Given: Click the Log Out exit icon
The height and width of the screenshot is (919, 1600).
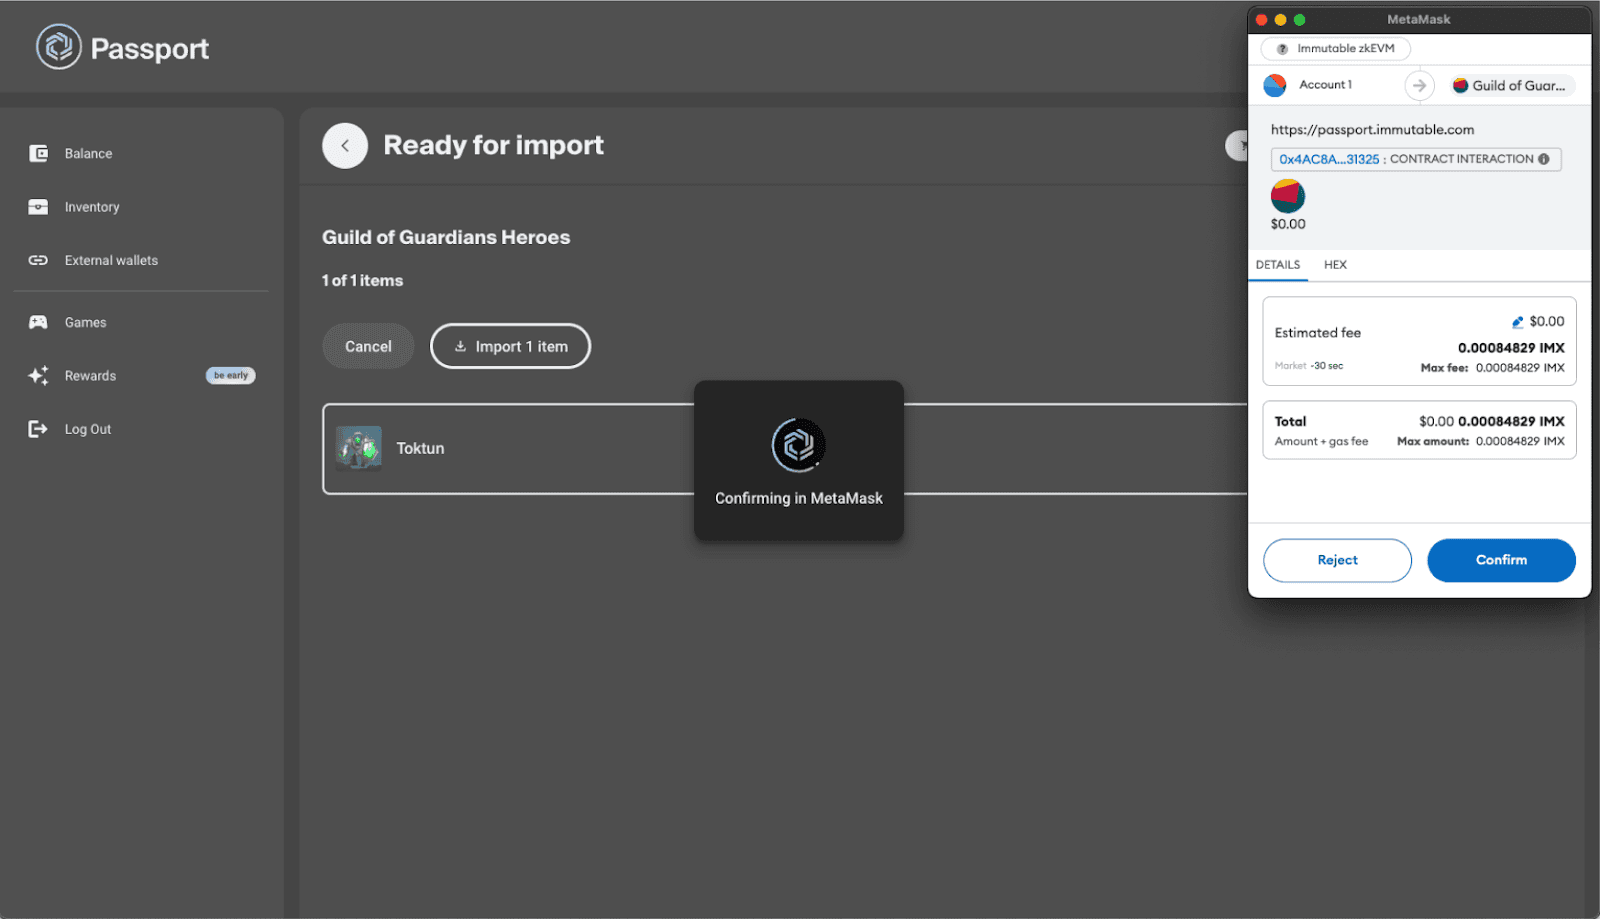Looking at the screenshot, I should tap(38, 428).
